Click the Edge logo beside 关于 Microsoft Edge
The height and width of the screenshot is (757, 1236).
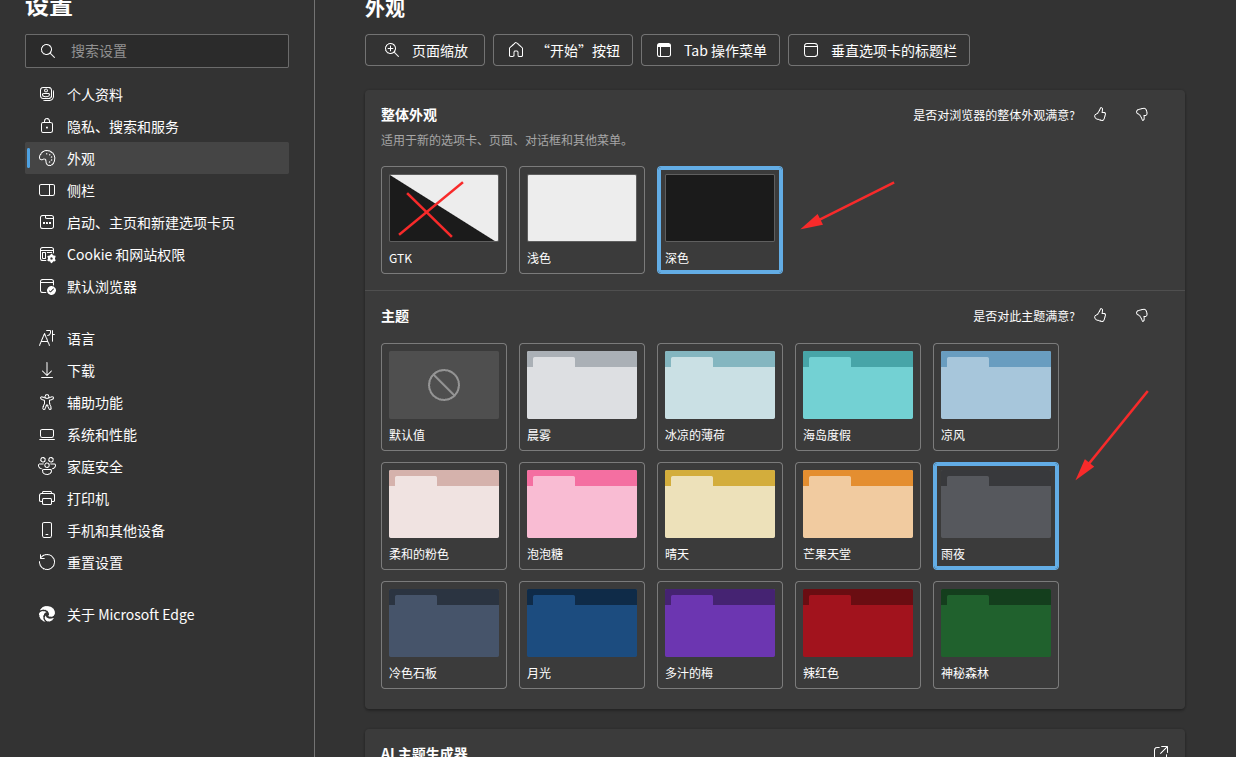(46, 615)
